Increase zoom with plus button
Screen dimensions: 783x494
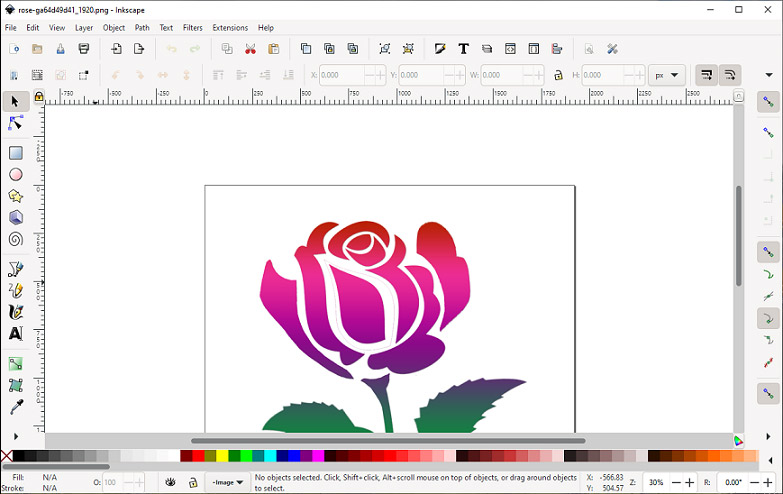coord(690,483)
